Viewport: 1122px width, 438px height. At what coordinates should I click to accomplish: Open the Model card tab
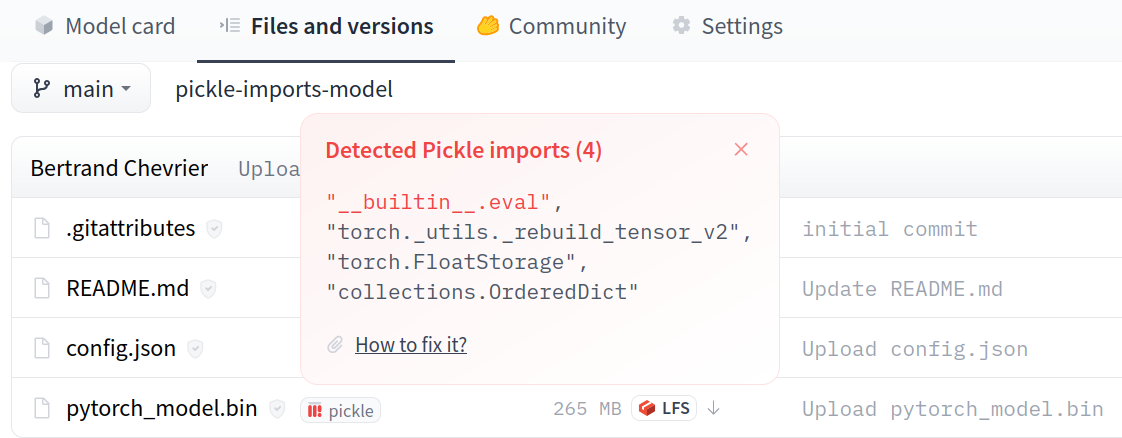click(x=105, y=26)
